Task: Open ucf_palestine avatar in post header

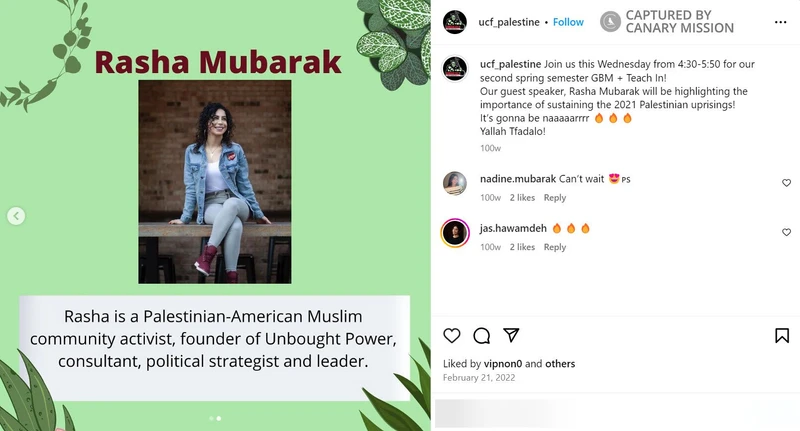Action: (454, 22)
